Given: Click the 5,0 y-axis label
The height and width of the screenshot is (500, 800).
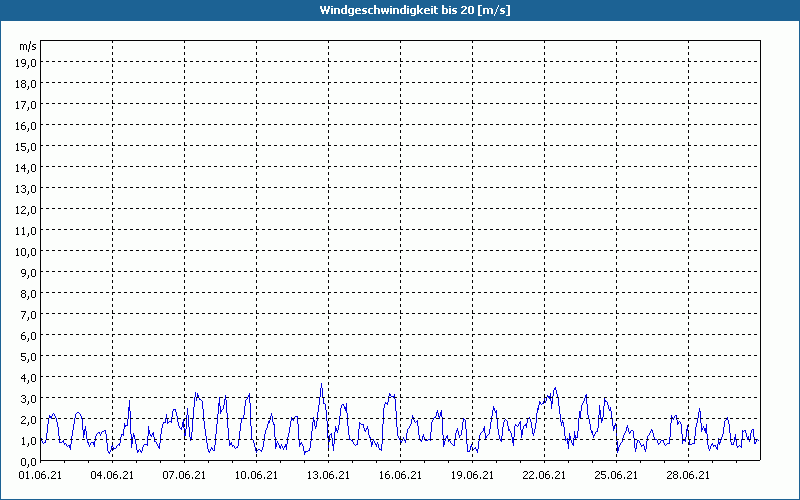Looking at the screenshot, I should coord(30,357).
